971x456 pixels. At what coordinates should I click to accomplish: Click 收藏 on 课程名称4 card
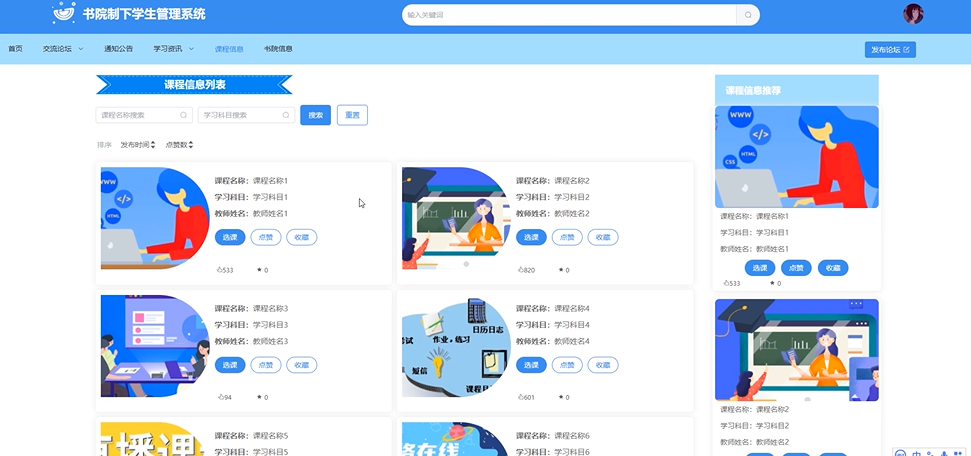(x=603, y=365)
